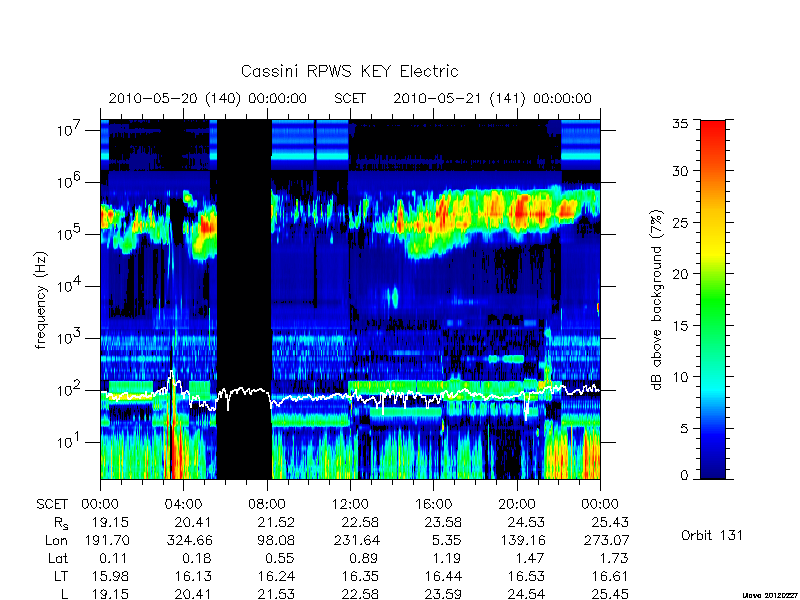This screenshot has height=600, width=800.
Task: Click the colorbar tick value 25
Action: 680,222
